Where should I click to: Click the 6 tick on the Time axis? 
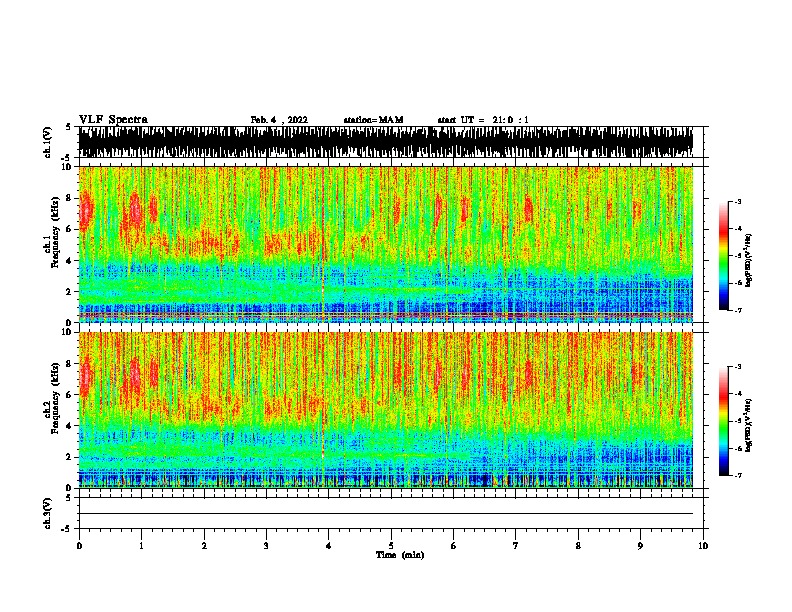[454, 545]
